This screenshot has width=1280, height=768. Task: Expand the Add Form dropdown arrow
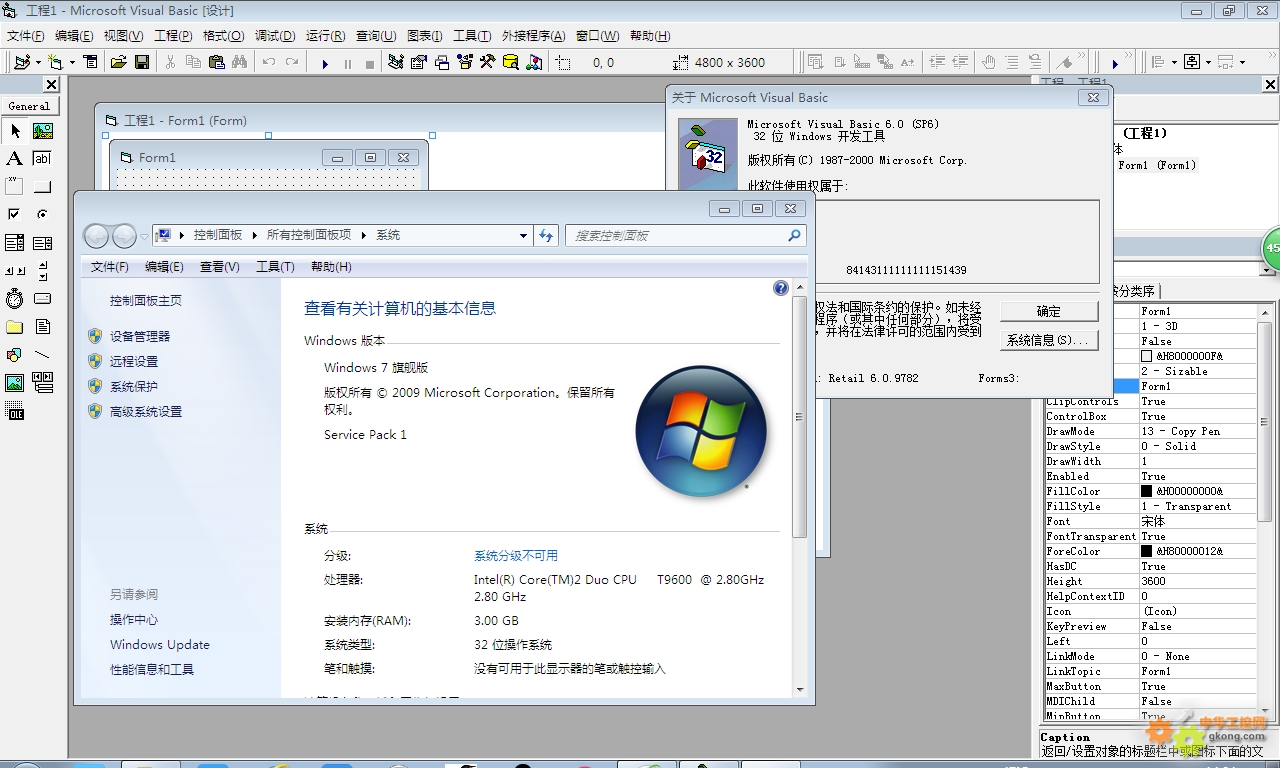(x=71, y=62)
